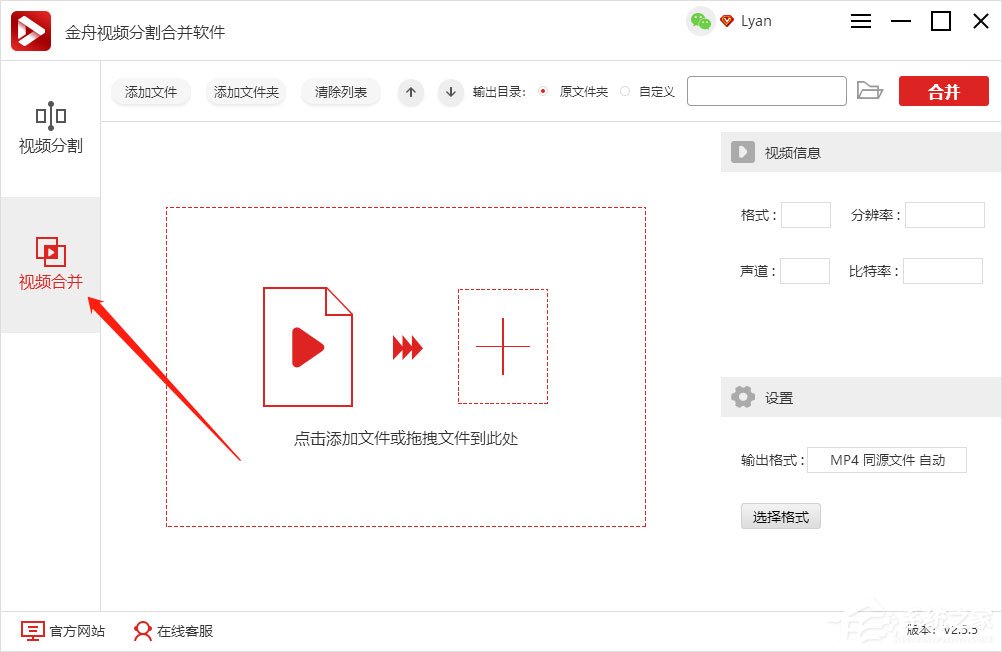The width and height of the screenshot is (1002, 652).
Task: Click the app logo in the top-left corner
Action: pos(30,30)
